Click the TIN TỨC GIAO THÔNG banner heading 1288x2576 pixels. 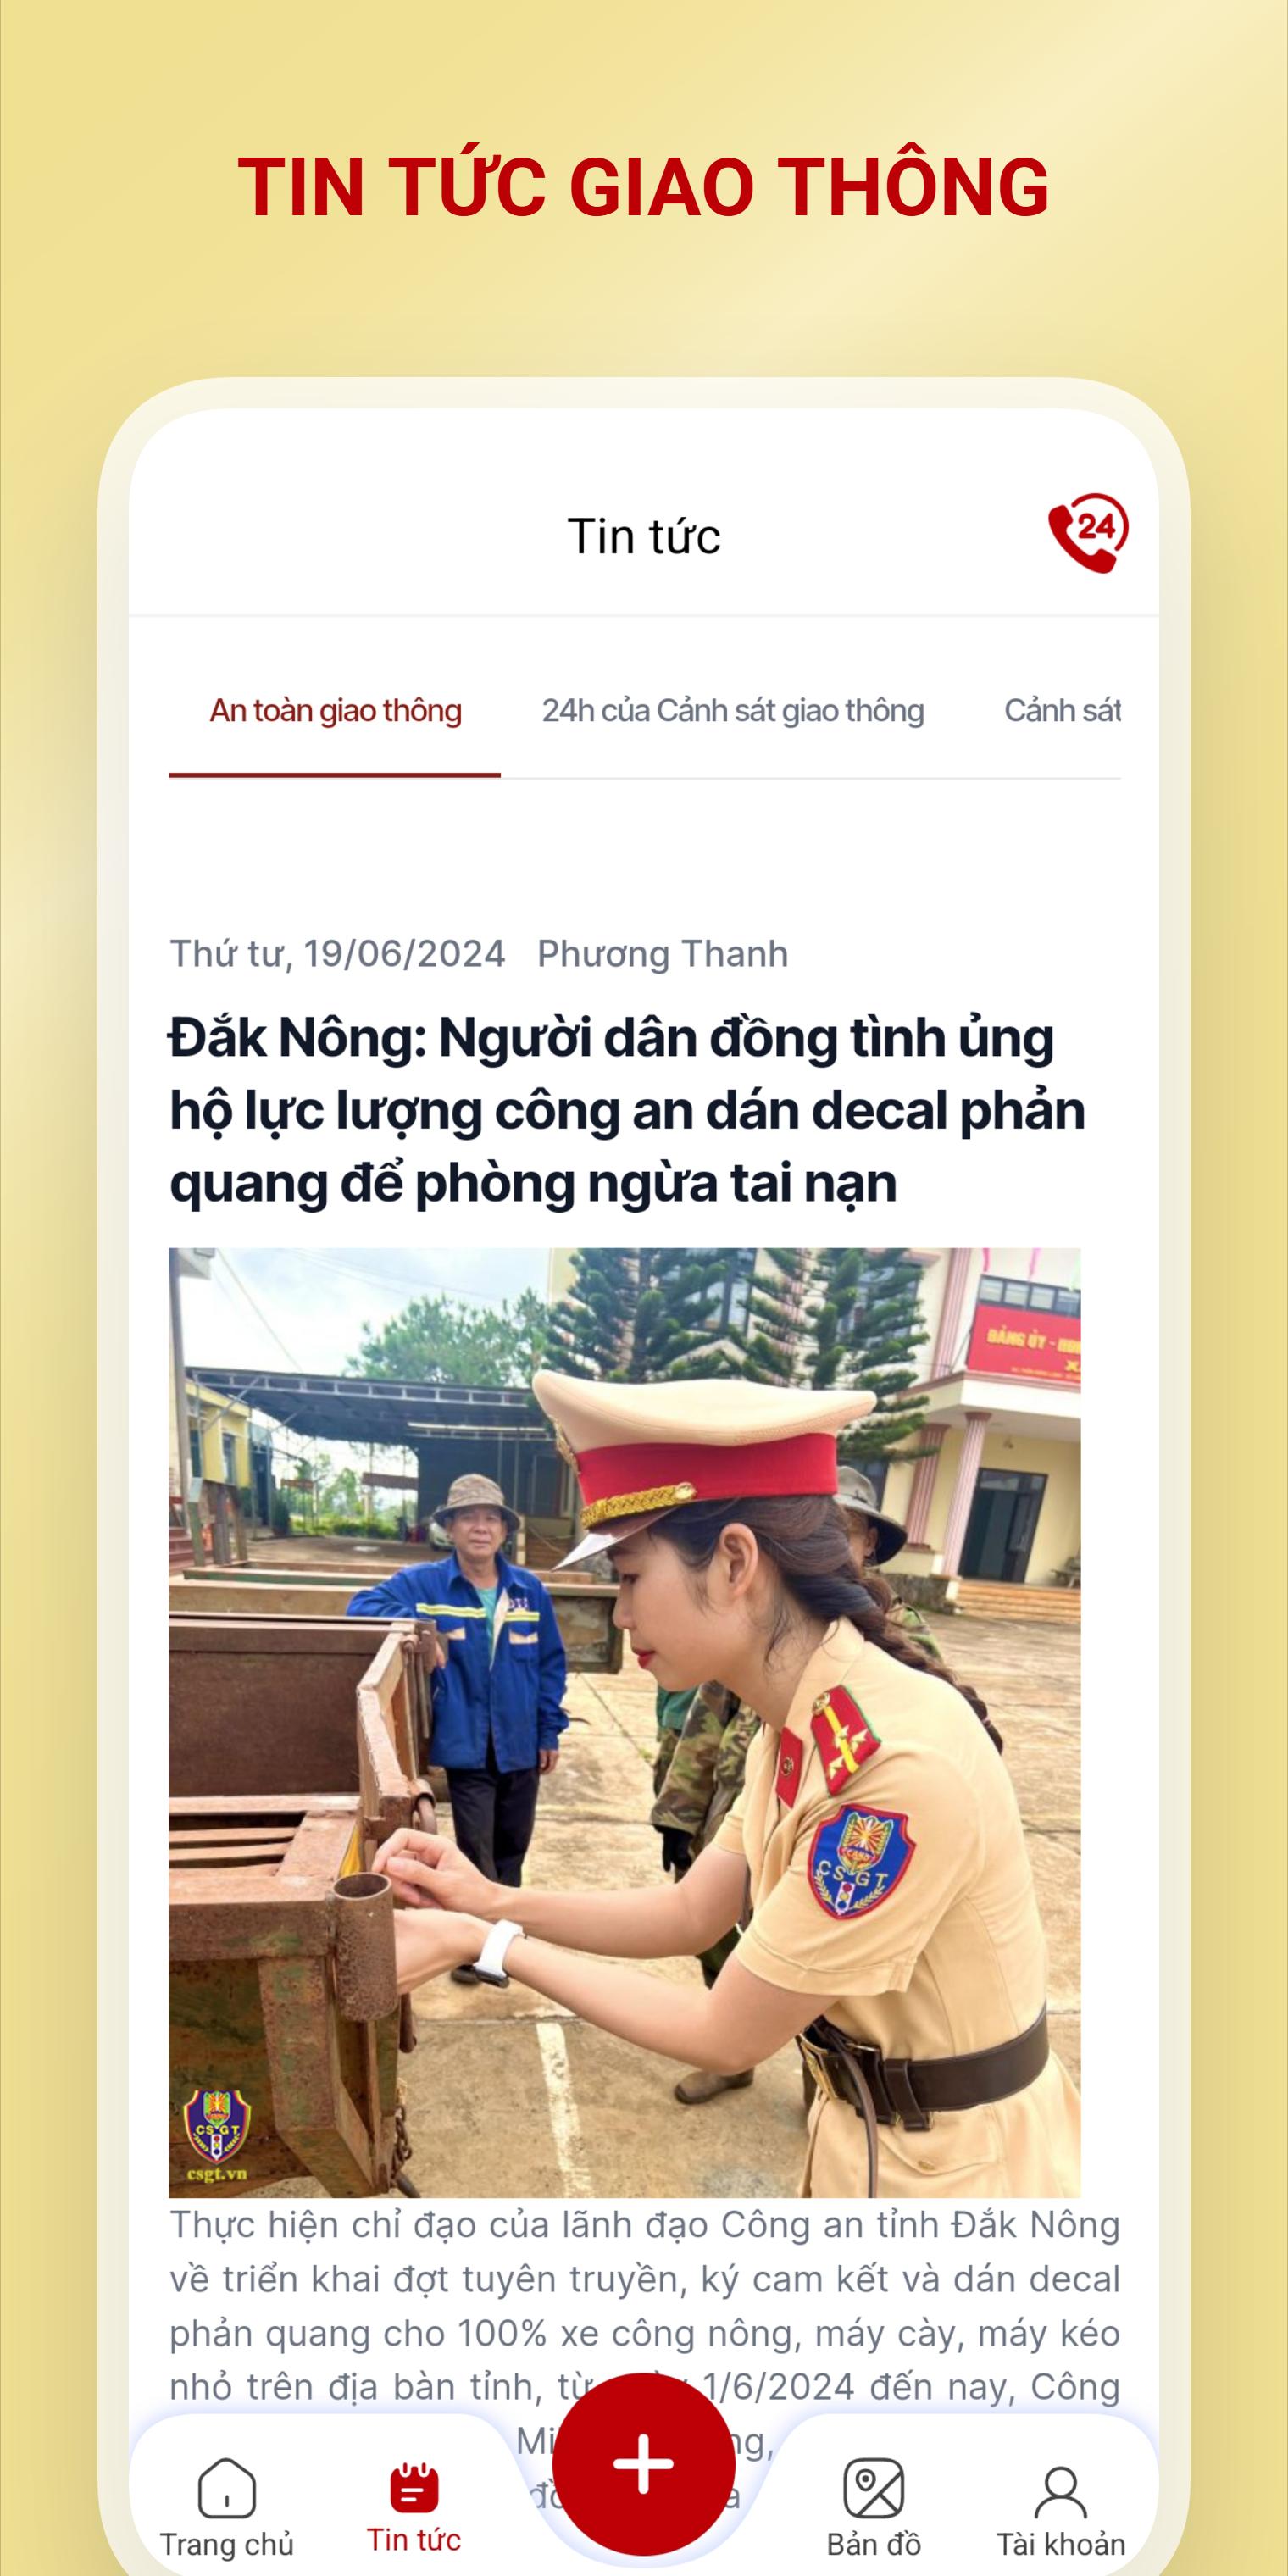[x=644, y=187]
